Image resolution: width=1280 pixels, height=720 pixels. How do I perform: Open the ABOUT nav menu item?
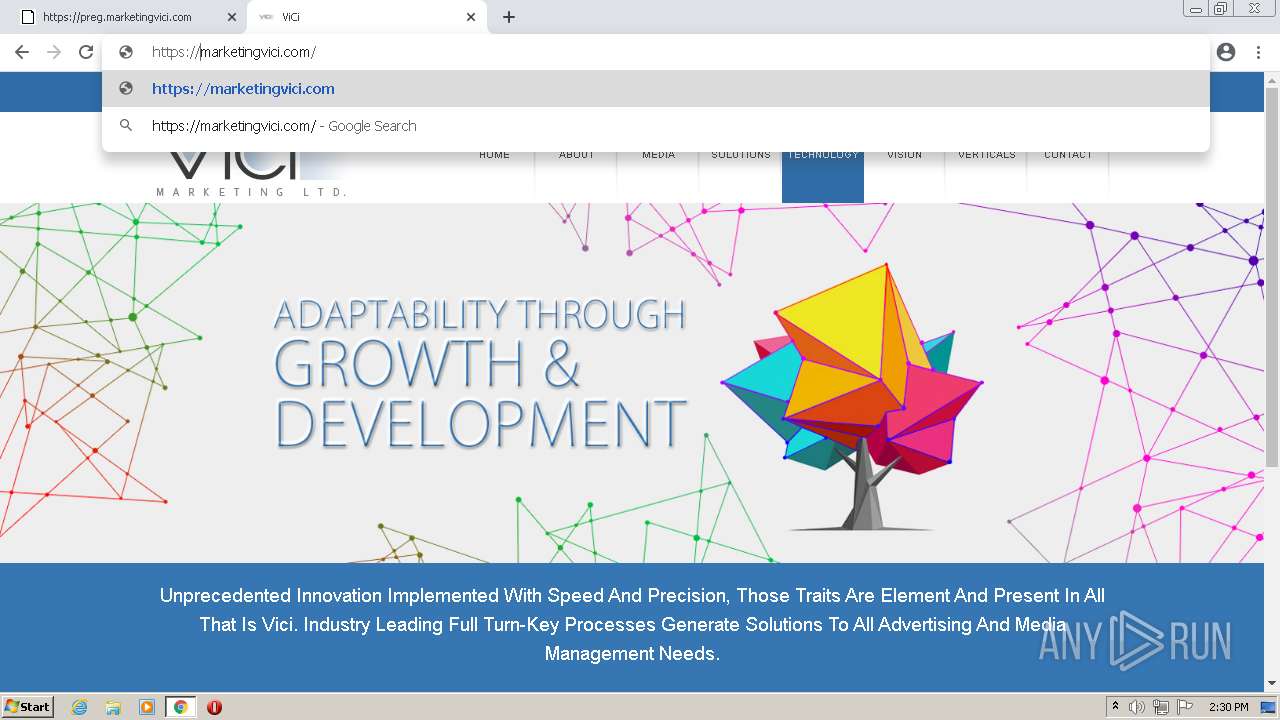point(576,155)
